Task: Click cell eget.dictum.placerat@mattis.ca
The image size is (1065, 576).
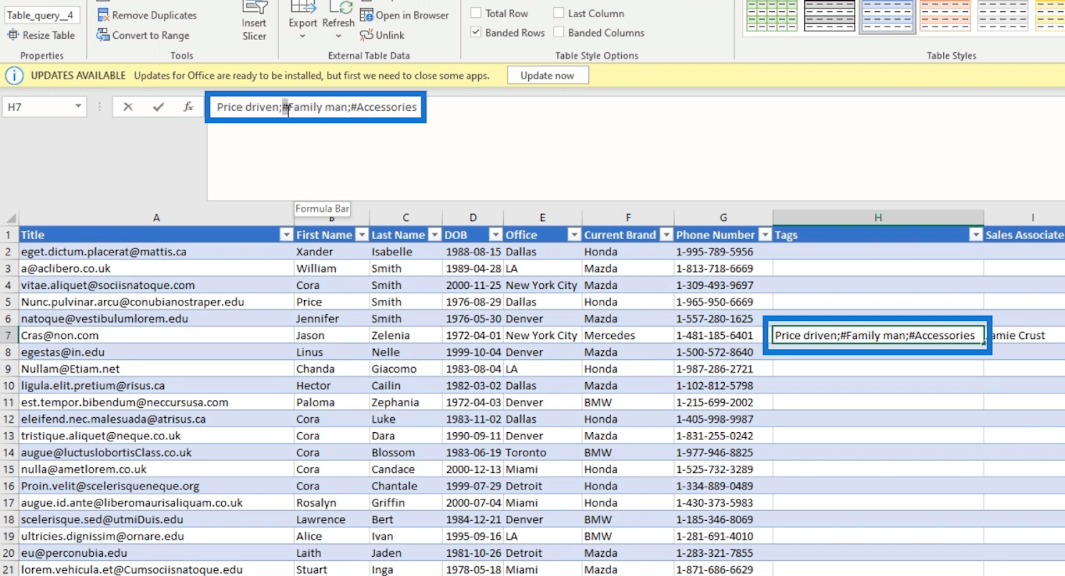Action: pos(156,251)
